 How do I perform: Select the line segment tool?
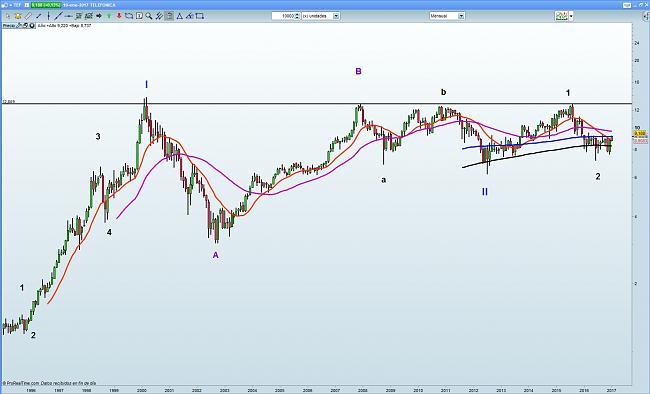coord(39,16)
